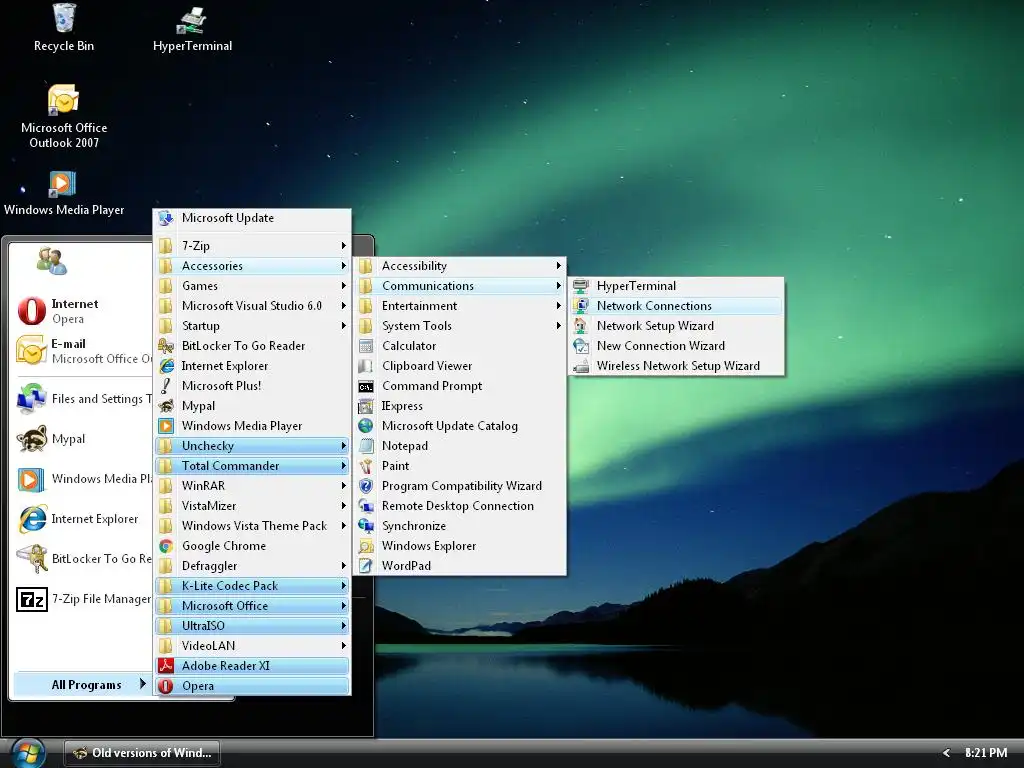Expand Games submenu arrow
The image size is (1024, 768).
344,286
